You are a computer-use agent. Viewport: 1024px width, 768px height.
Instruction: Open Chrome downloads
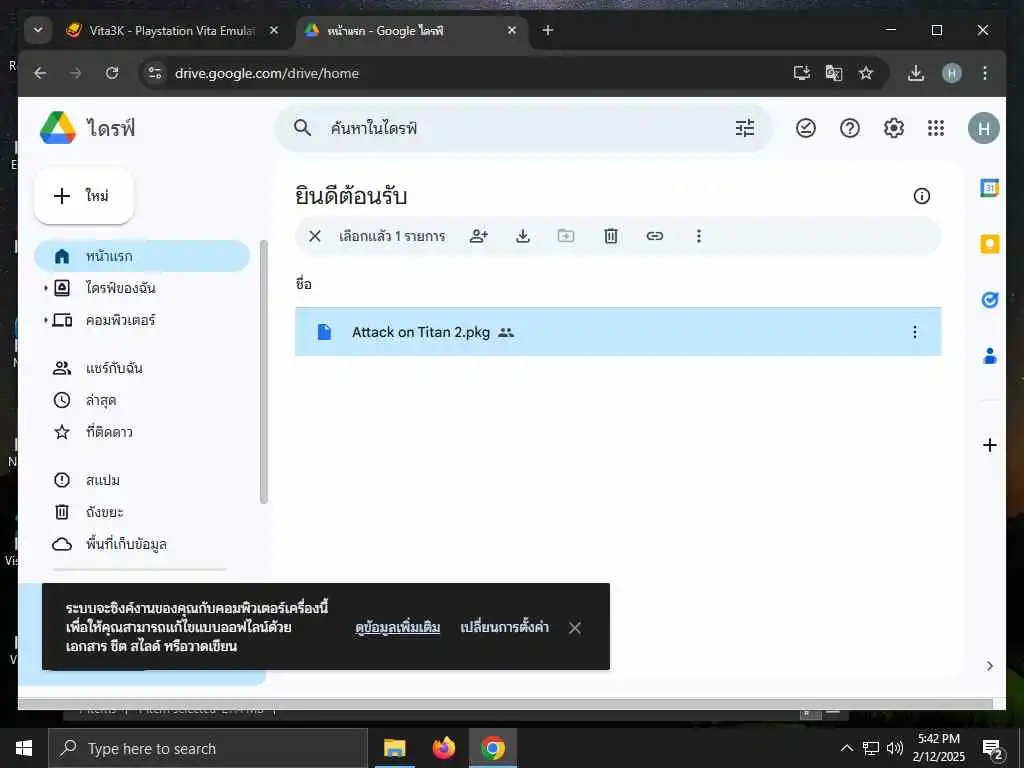point(916,73)
